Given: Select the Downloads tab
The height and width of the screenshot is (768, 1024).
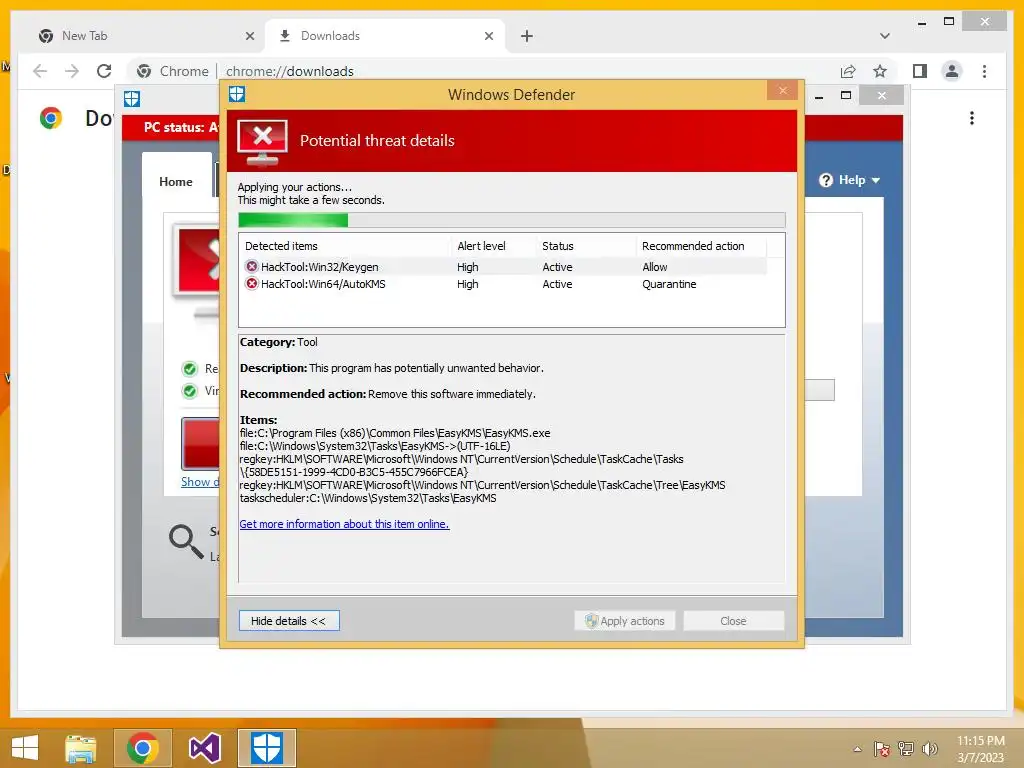Looking at the screenshot, I should [385, 36].
